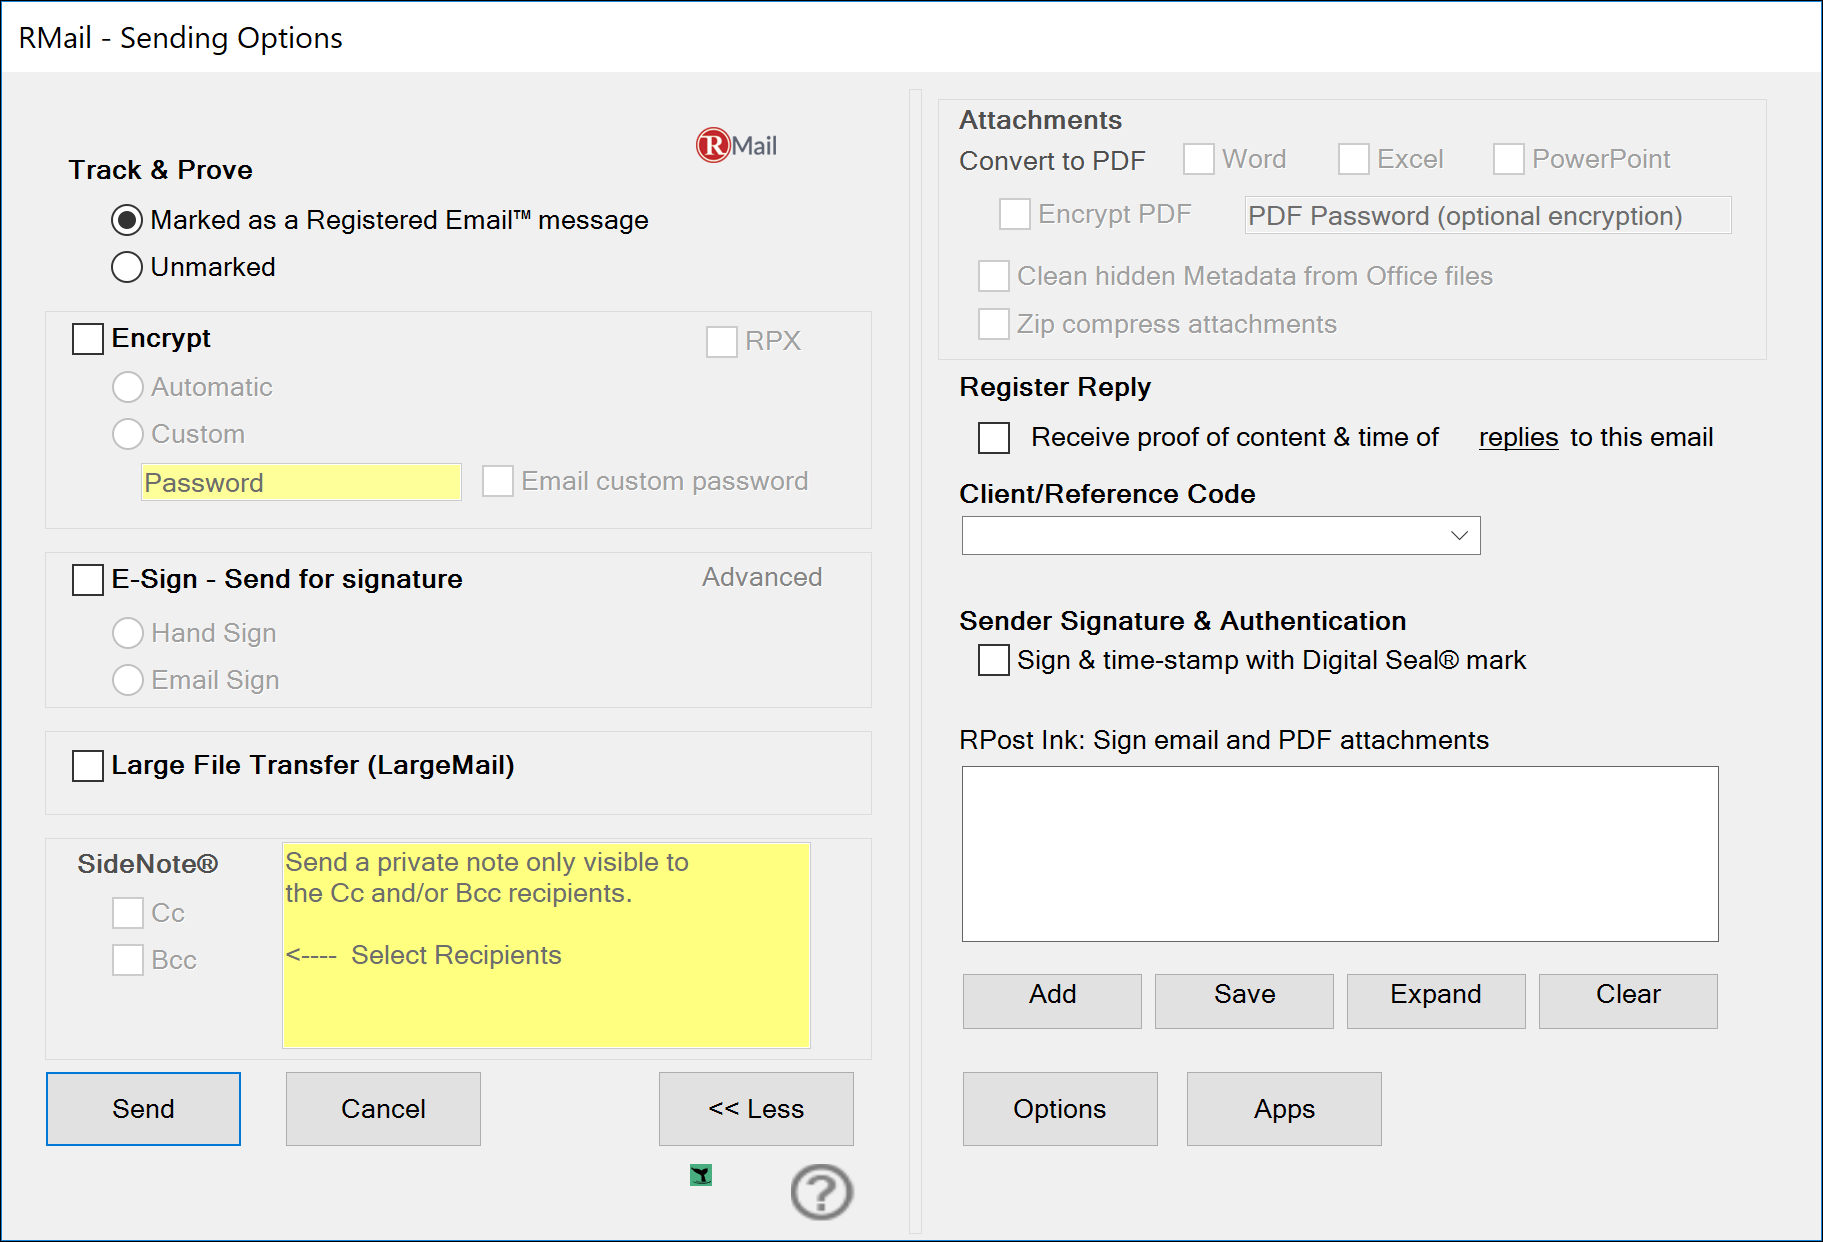
Task: Click the Sender Signature & Authentication heading
Action: 1183,621
